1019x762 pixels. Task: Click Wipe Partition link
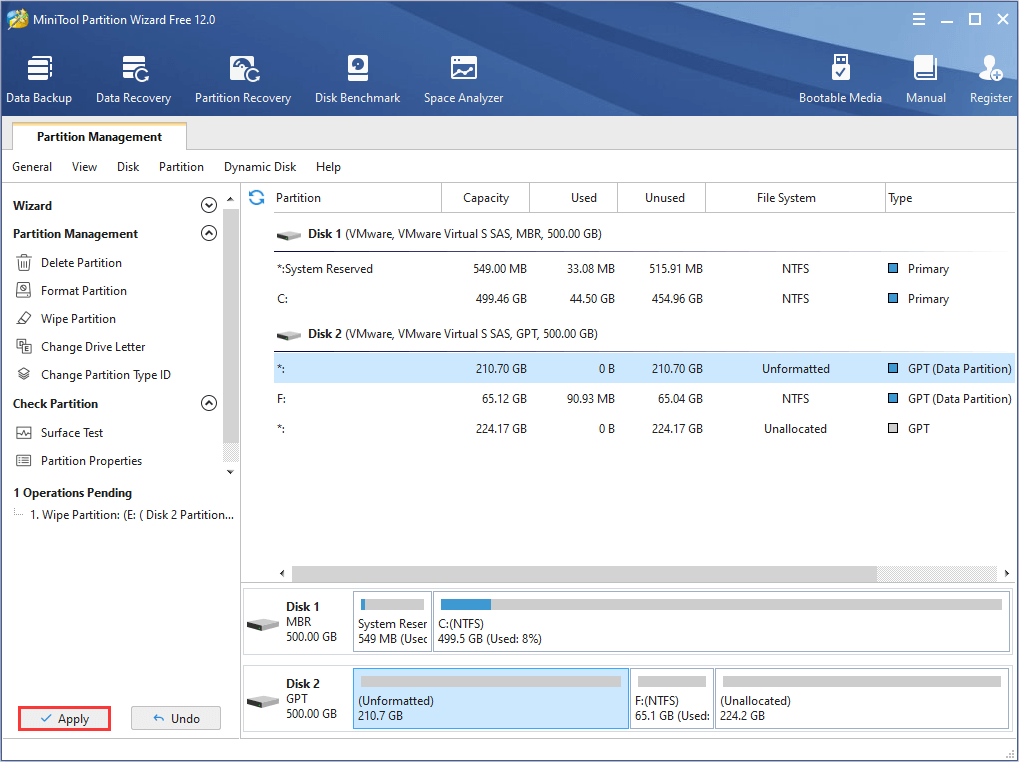tap(79, 318)
